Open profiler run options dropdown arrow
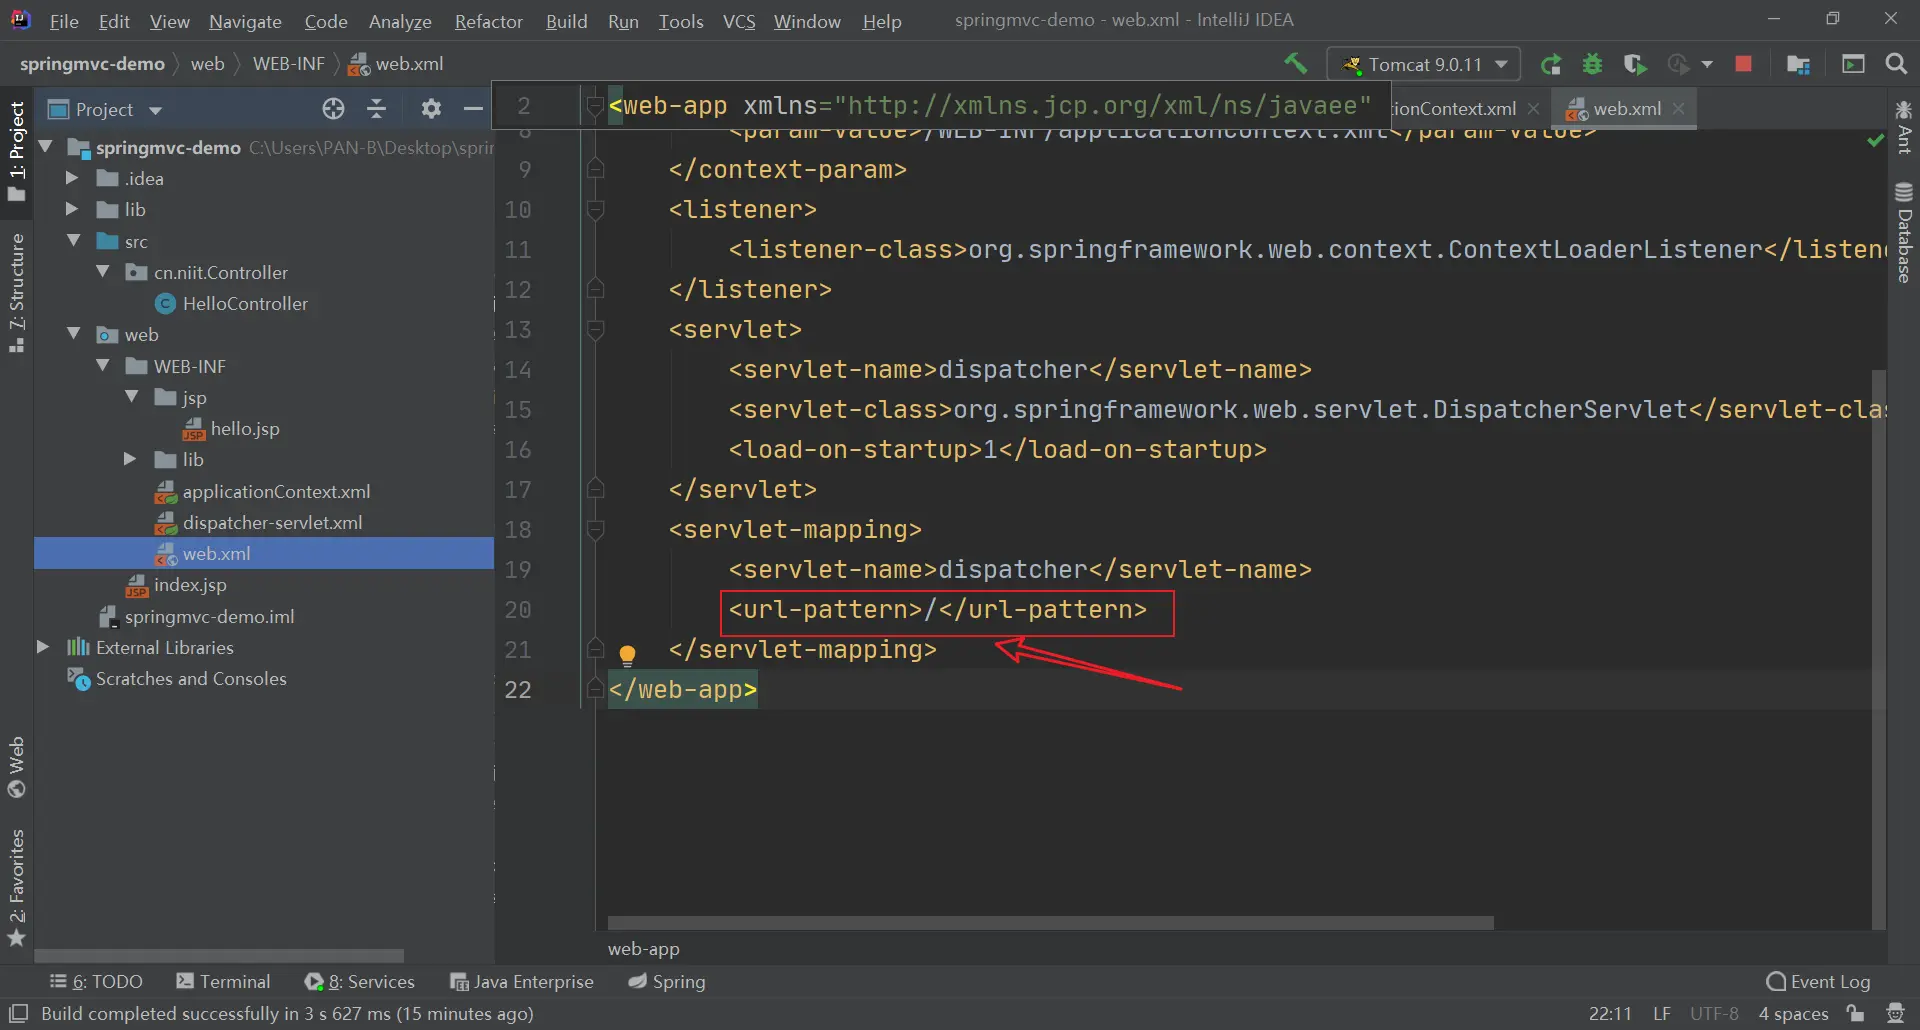1920x1030 pixels. tap(1707, 64)
